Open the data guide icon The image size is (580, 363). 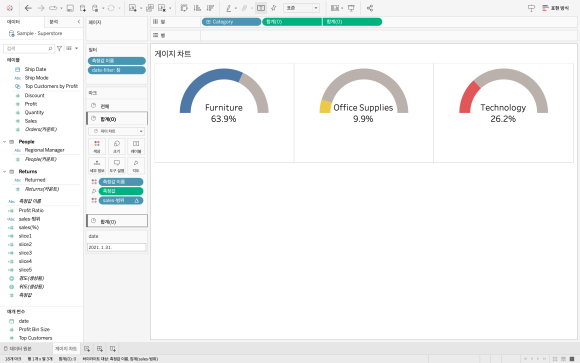point(531,8)
